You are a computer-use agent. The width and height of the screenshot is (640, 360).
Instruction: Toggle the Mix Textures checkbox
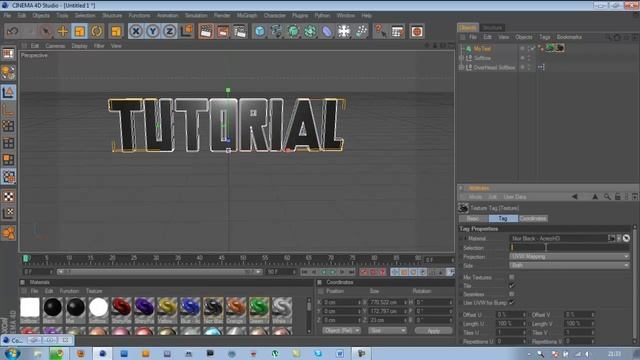(511, 277)
